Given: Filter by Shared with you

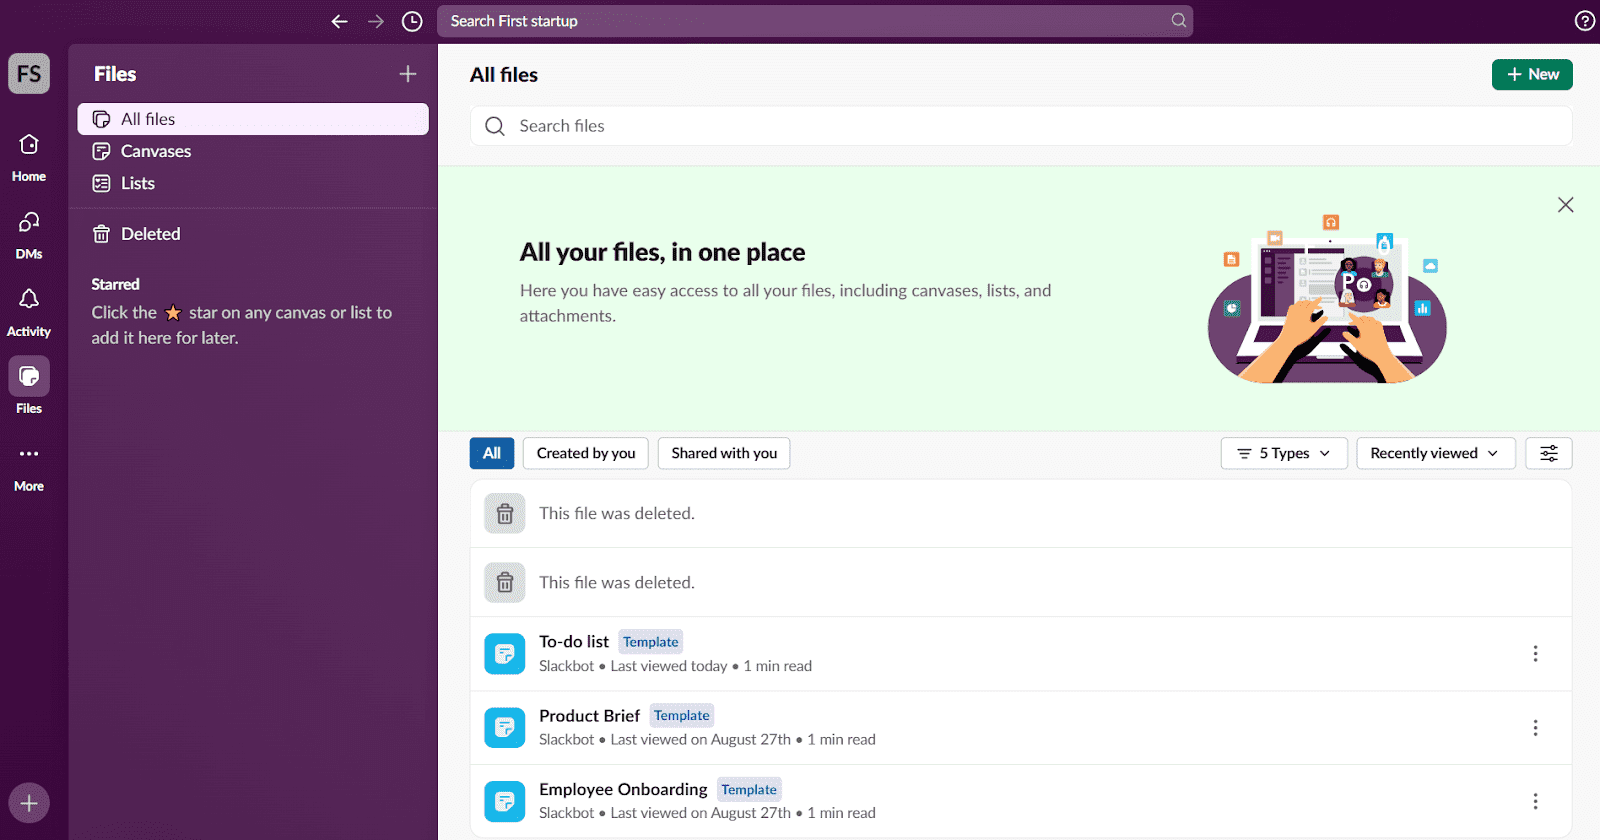Looking at the screenshot, I should pos(724,453).
